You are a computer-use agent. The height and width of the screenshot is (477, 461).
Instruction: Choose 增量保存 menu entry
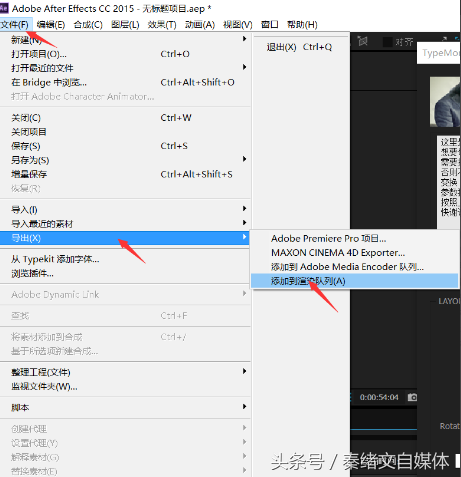click(x=125, y=174)
